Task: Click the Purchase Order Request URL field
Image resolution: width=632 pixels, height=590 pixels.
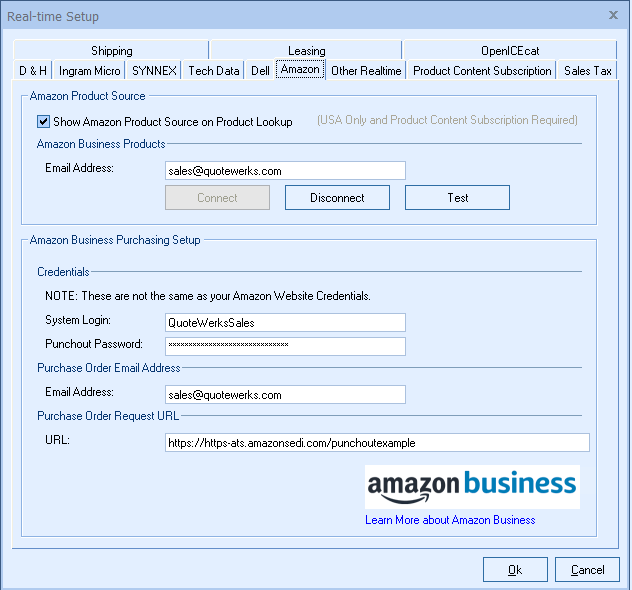Action: click(x=377, y=443)
